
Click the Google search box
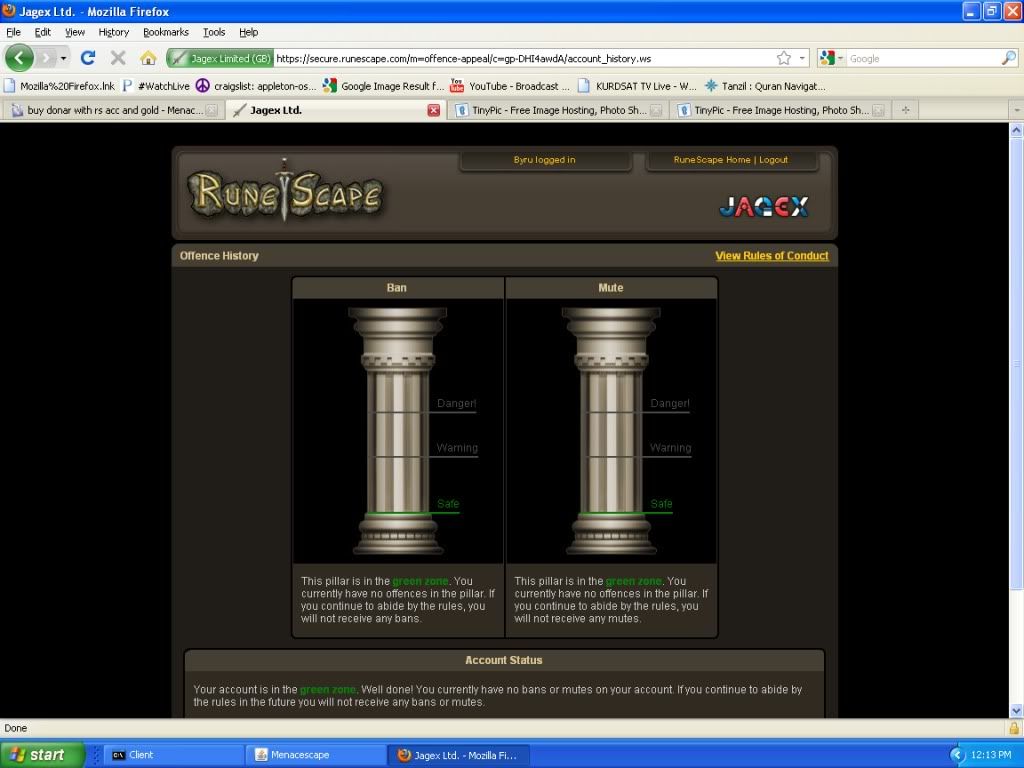coord(923,58)
